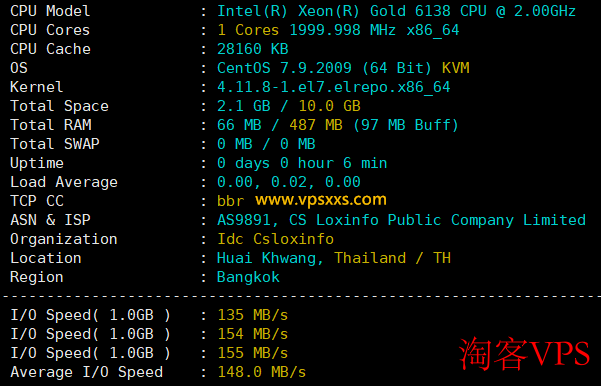Click the CPU Model label
601x386 pixels.
(x=50, y=11)
